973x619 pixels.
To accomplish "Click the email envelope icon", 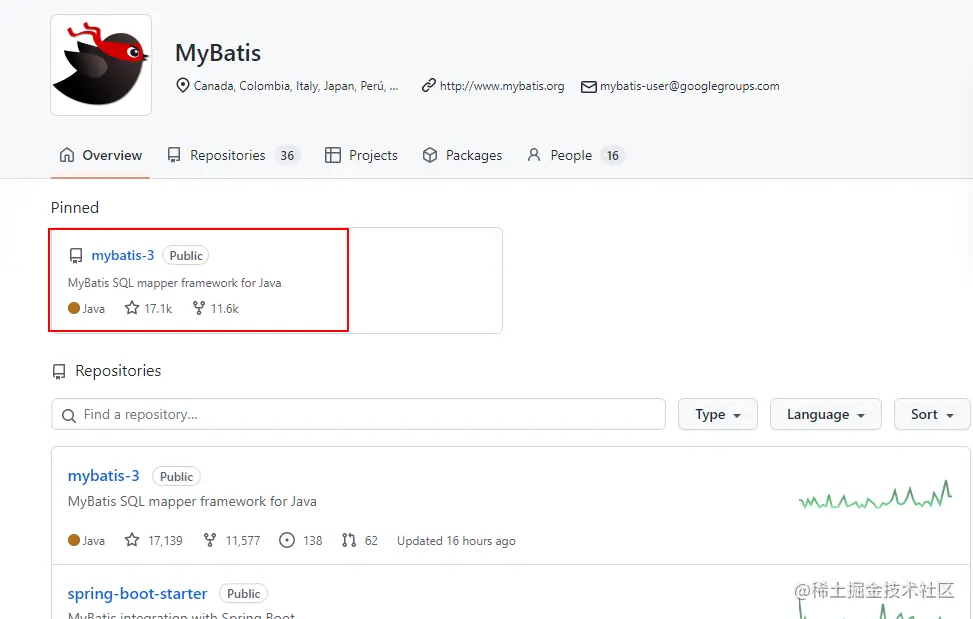I will [588, 87].
